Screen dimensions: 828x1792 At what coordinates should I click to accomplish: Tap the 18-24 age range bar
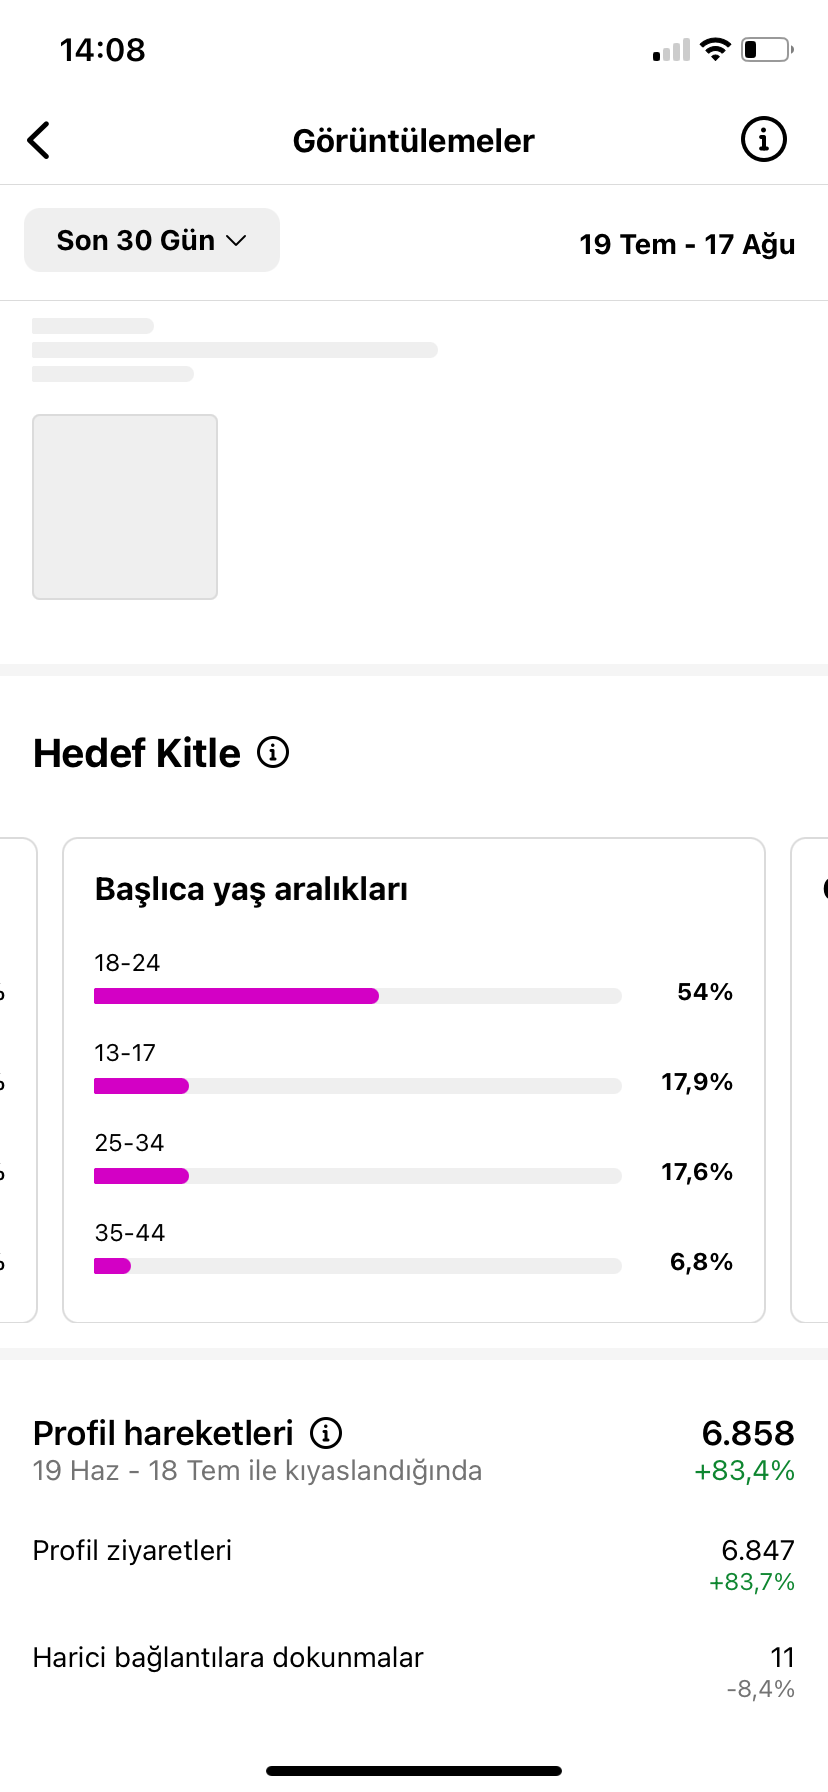click(x=358, y=996)
